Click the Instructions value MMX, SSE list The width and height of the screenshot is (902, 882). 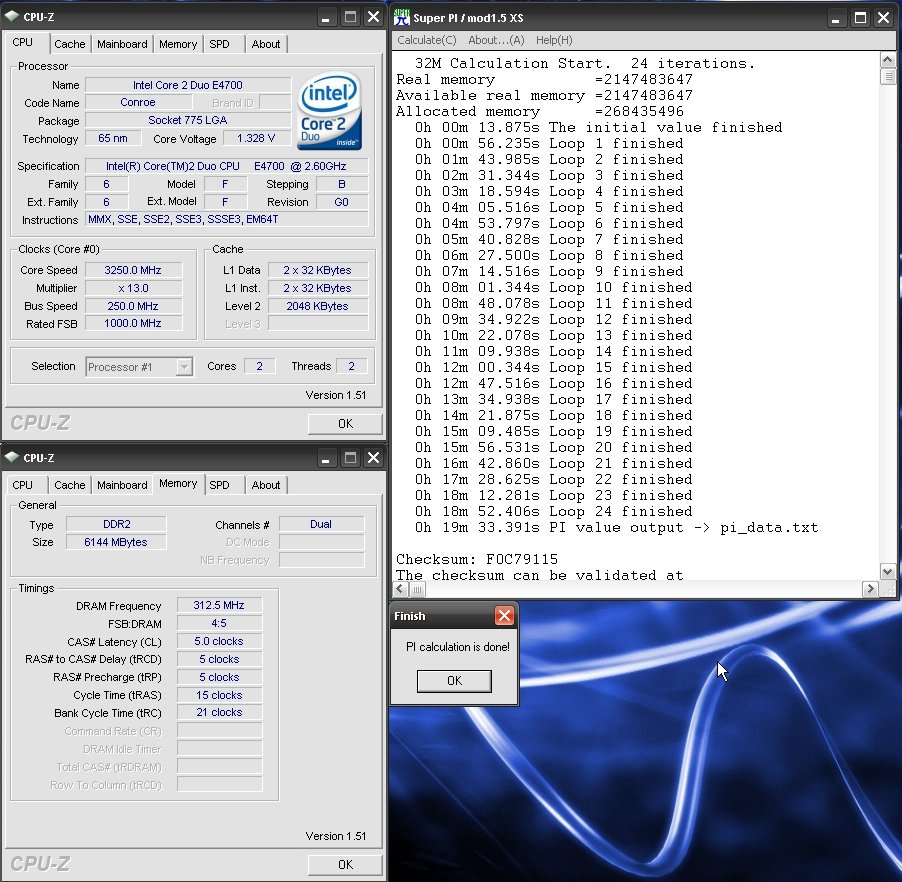click(x=227, y=219)
